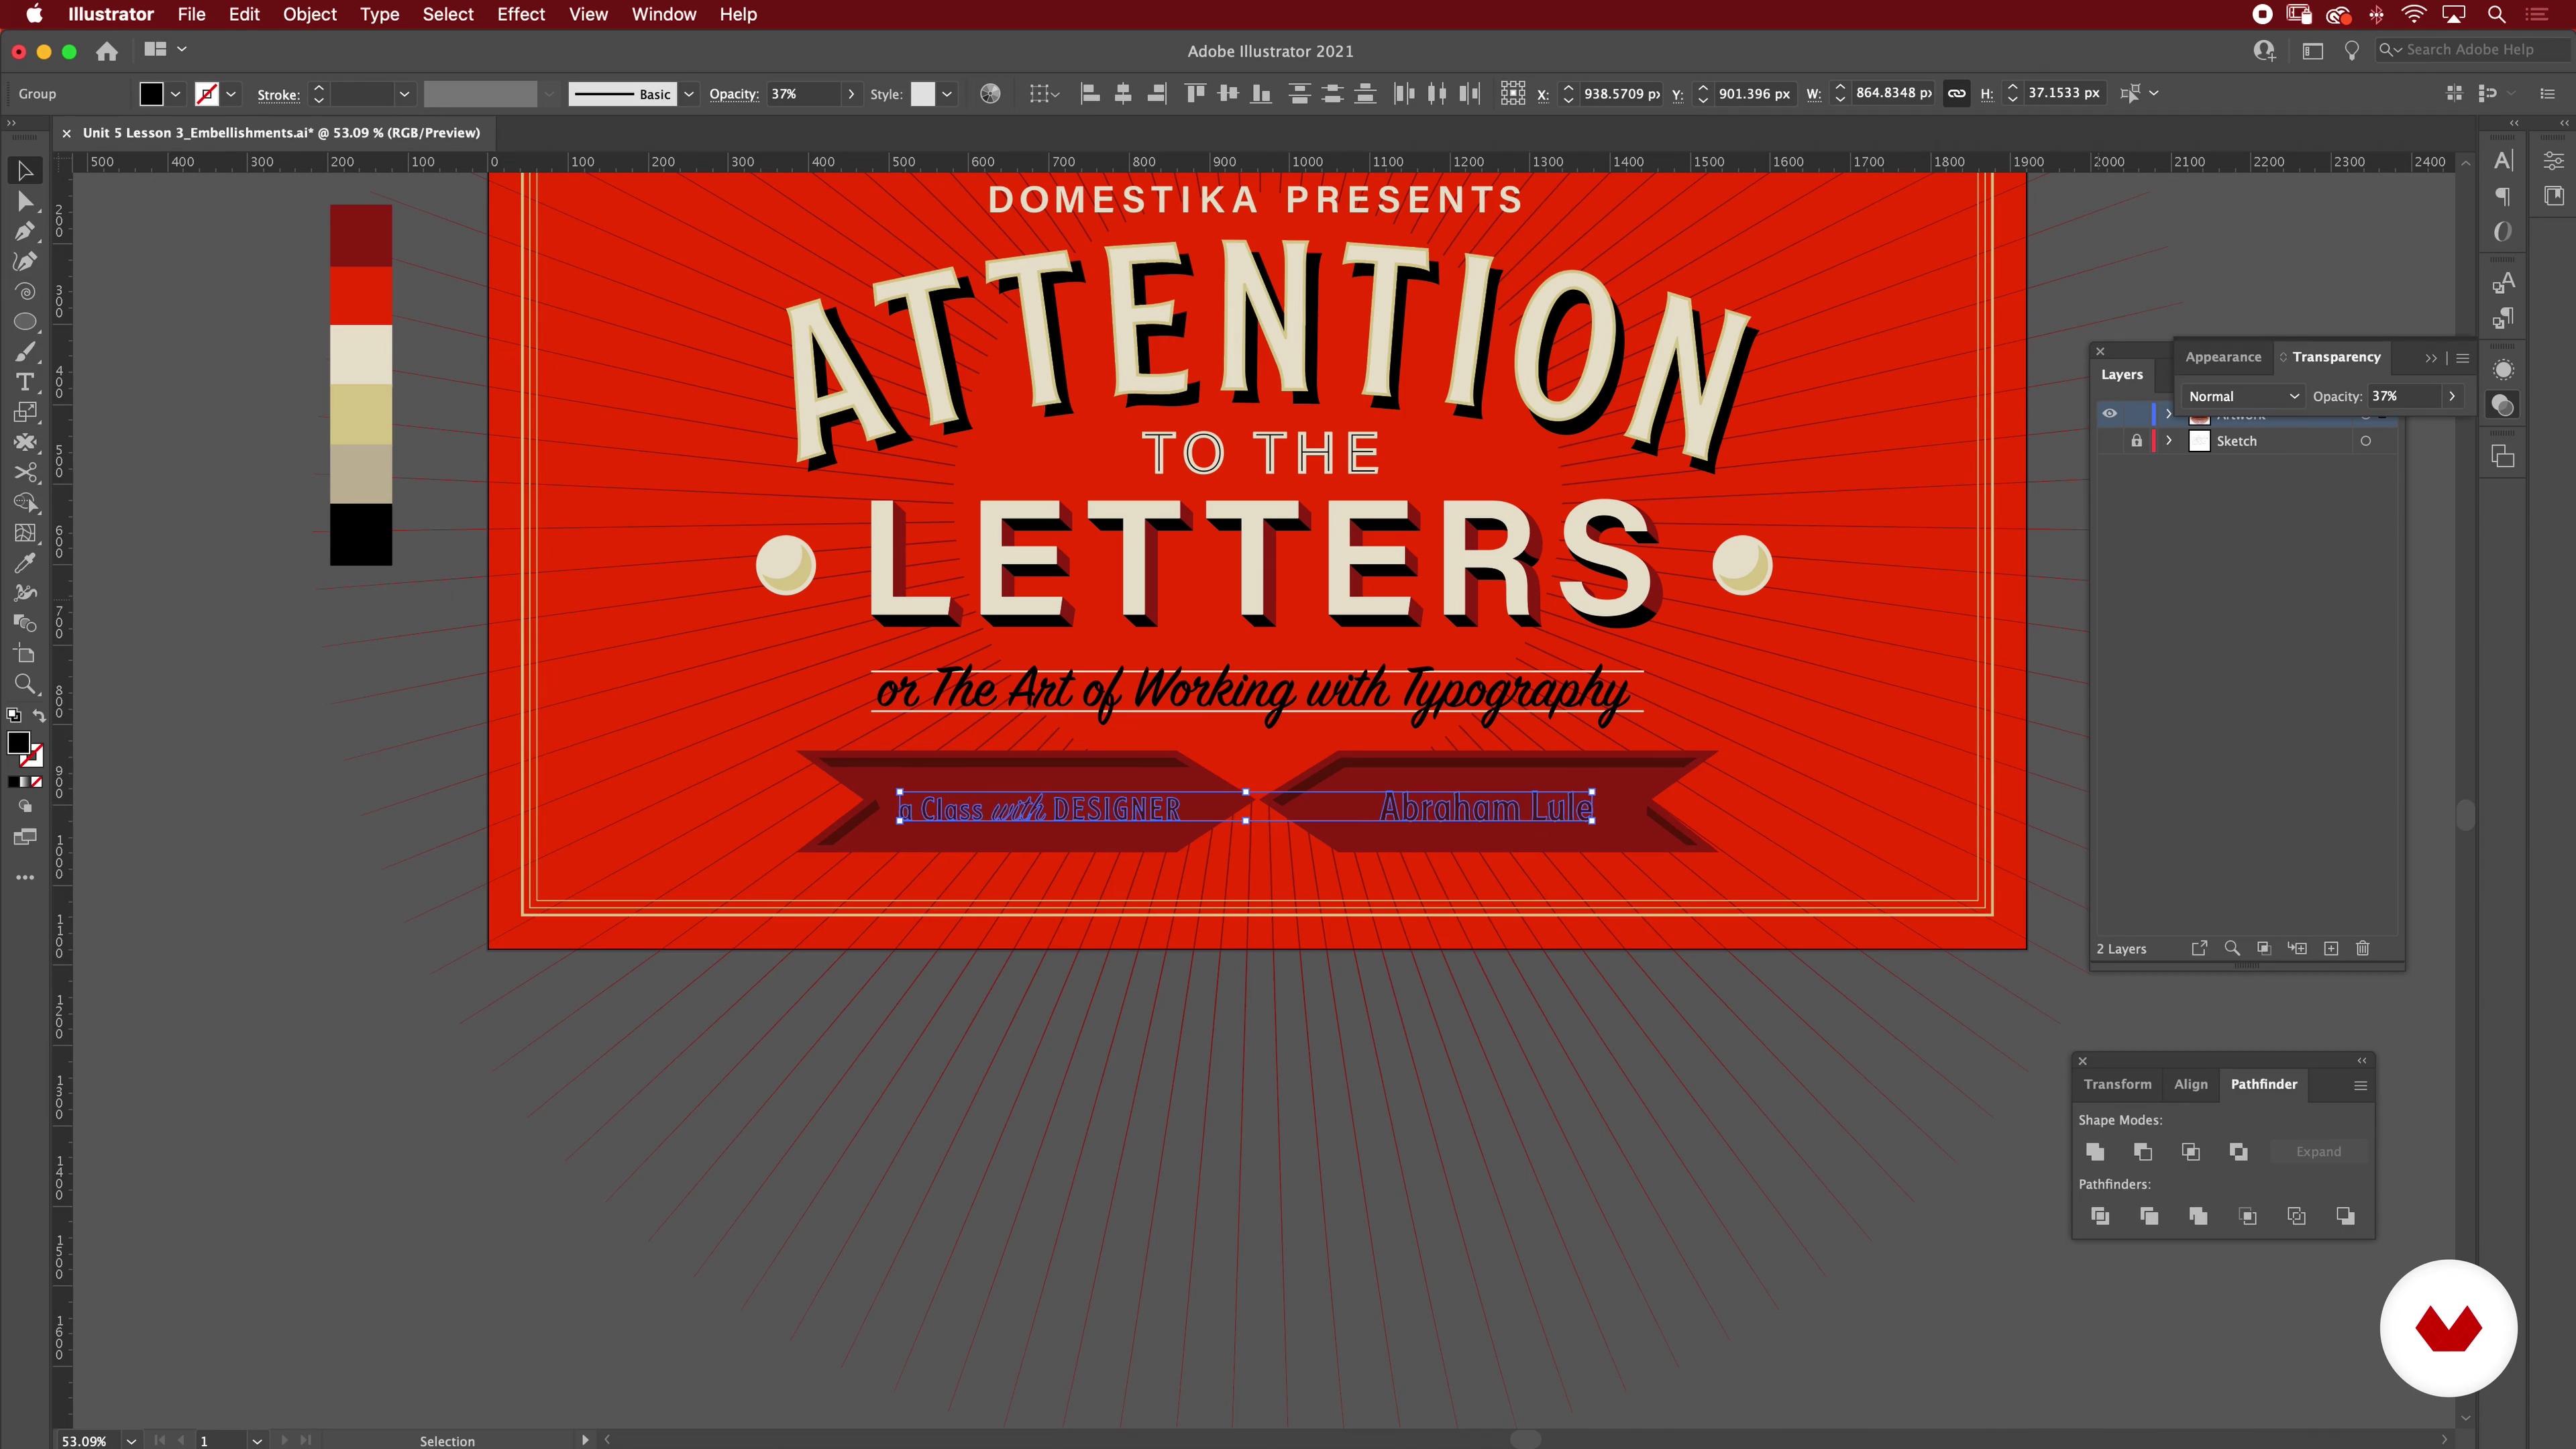Select the Eyedropper tool
This screenshot has height=1449, width=2576.
tap(25, 563)
